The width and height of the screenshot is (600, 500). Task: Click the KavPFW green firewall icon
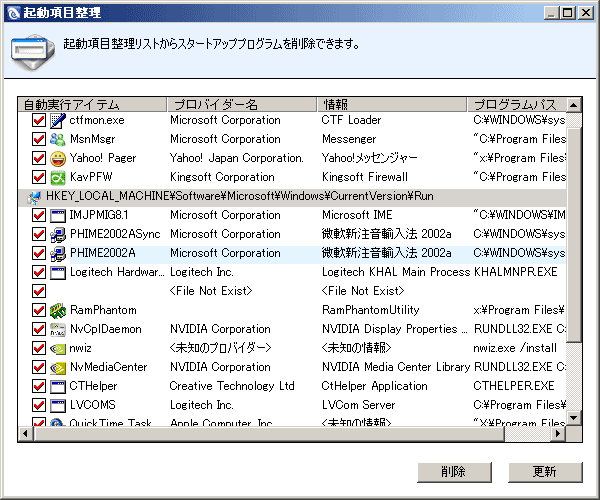[x=58, y=178]
